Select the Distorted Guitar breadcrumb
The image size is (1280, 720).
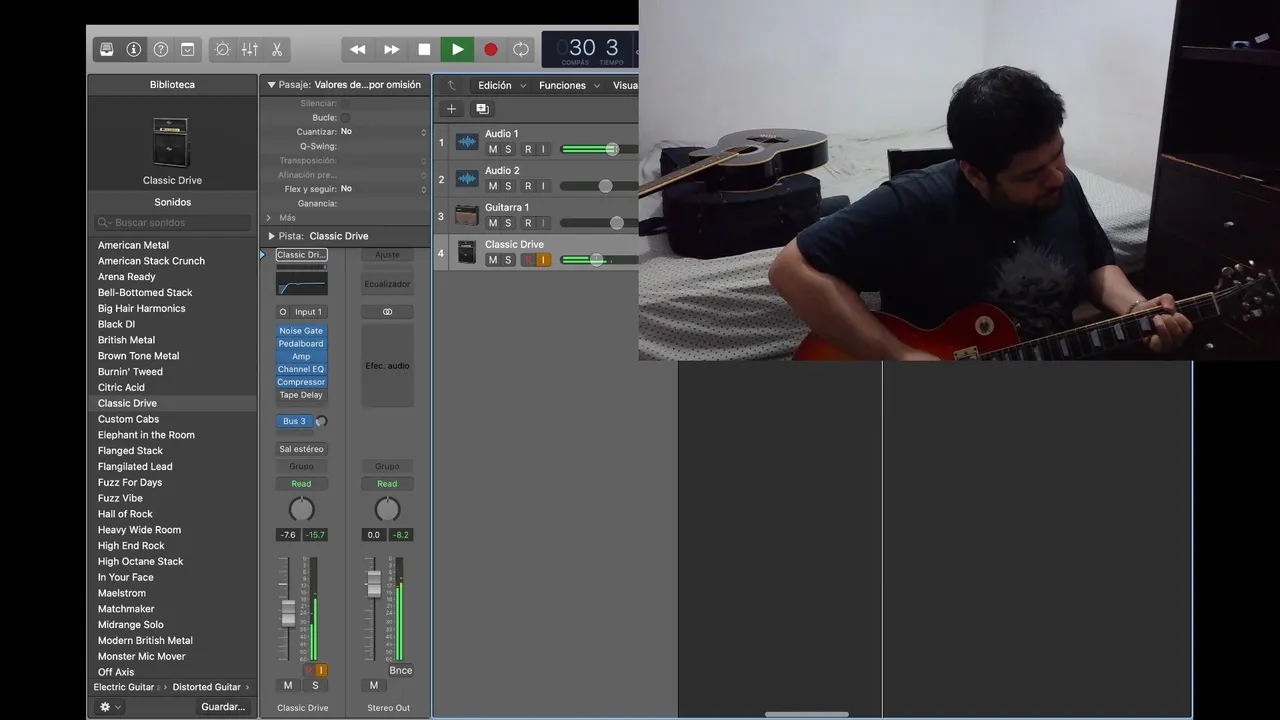206,687
